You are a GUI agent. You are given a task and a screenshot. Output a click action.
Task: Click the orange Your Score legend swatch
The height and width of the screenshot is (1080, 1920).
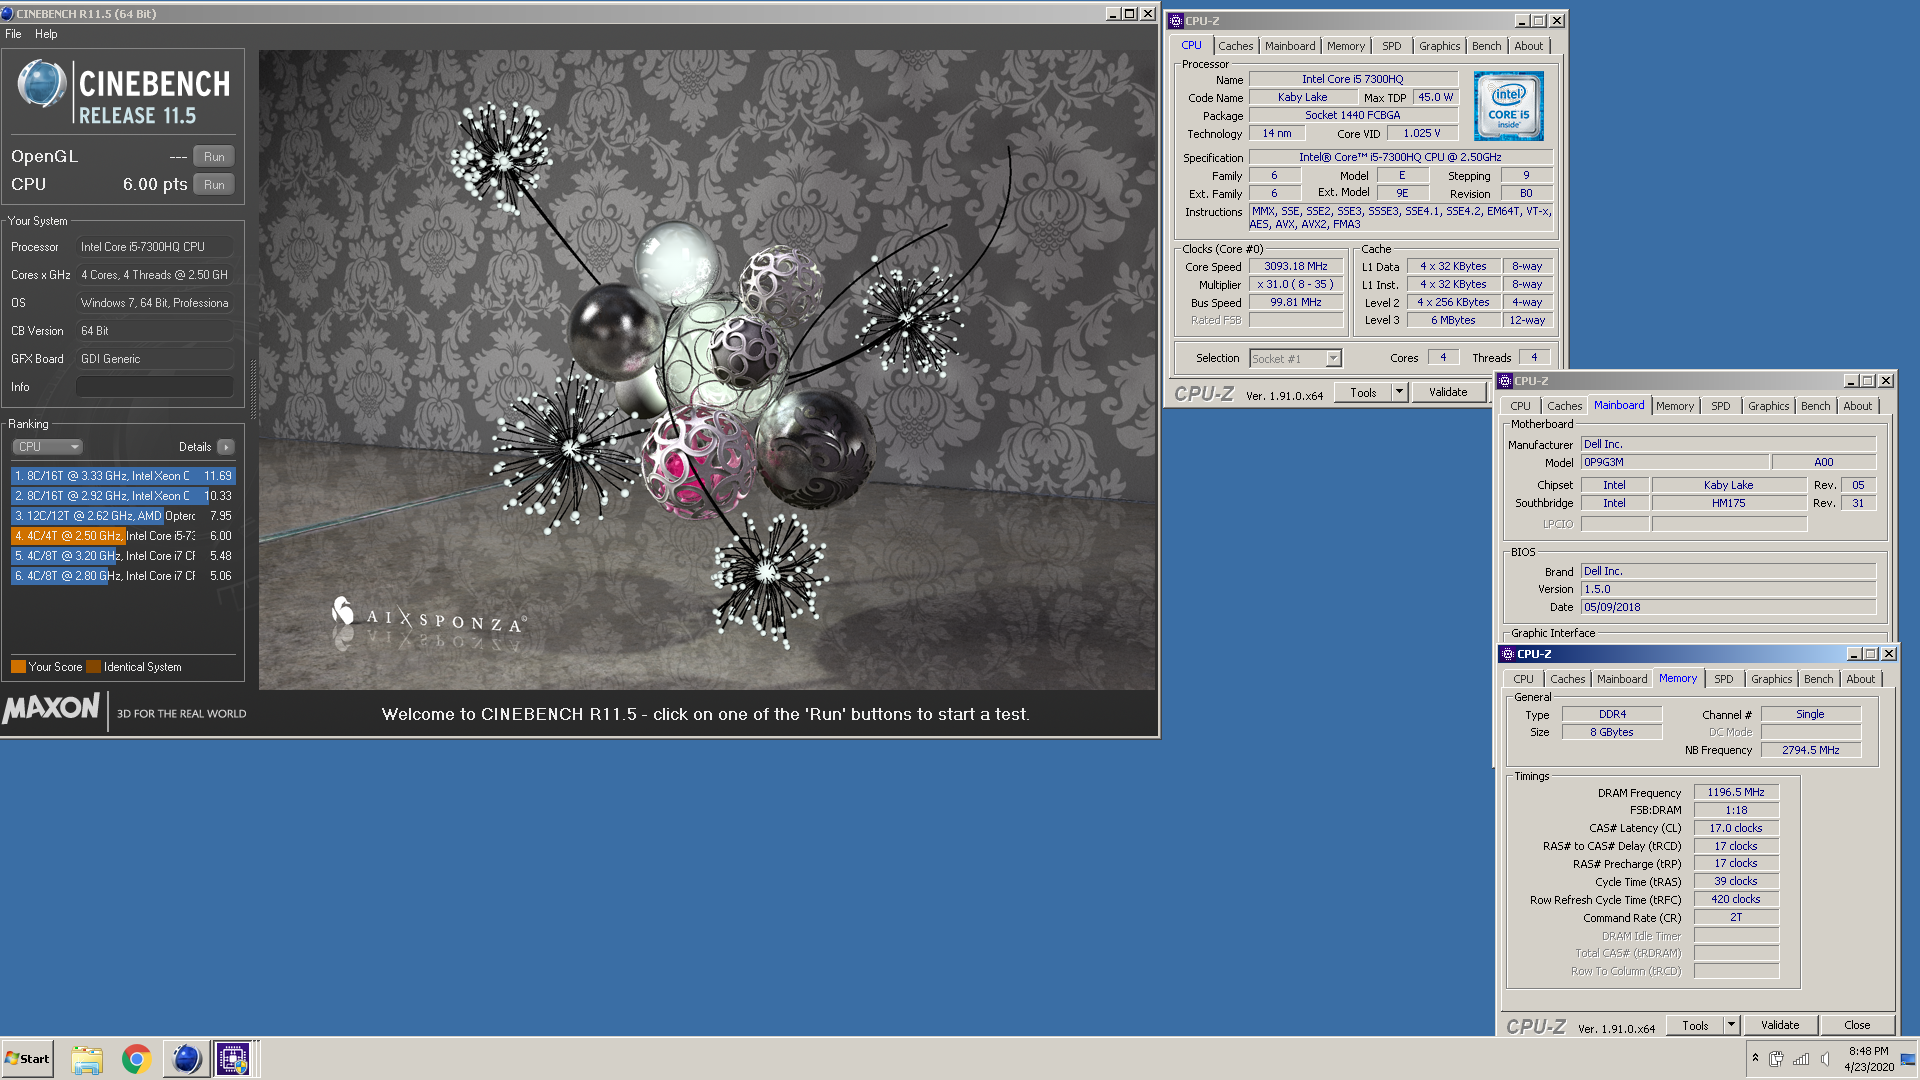(18, 667)
